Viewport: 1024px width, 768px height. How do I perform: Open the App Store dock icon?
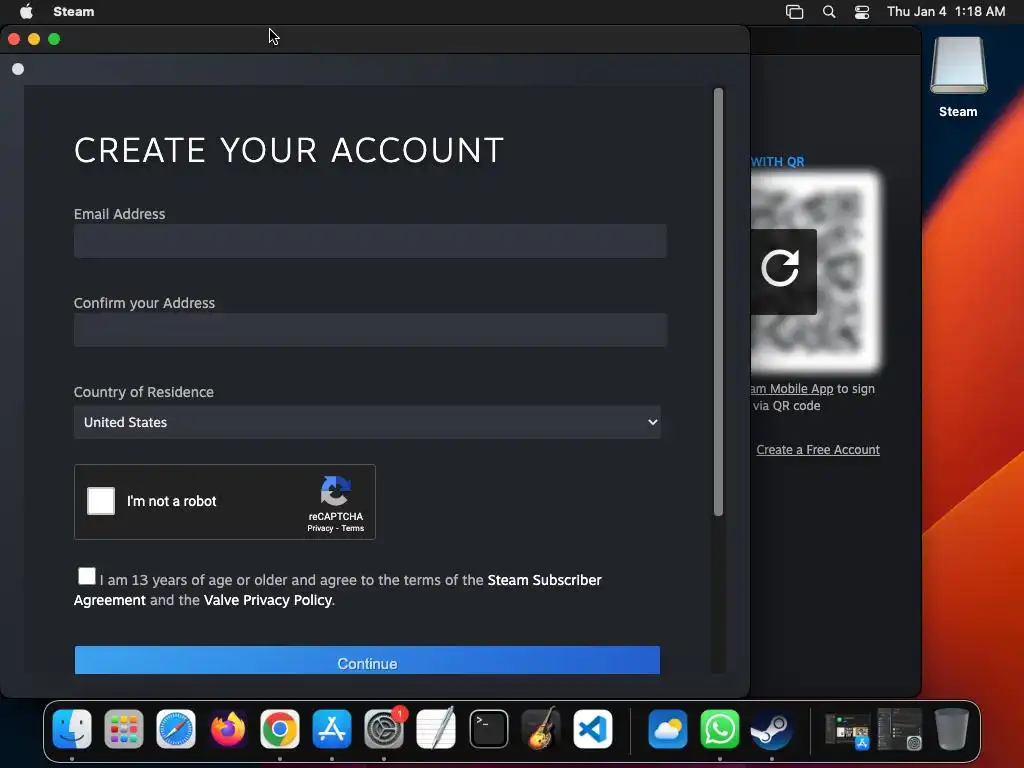pyautogui.click(x=332, y=729)
